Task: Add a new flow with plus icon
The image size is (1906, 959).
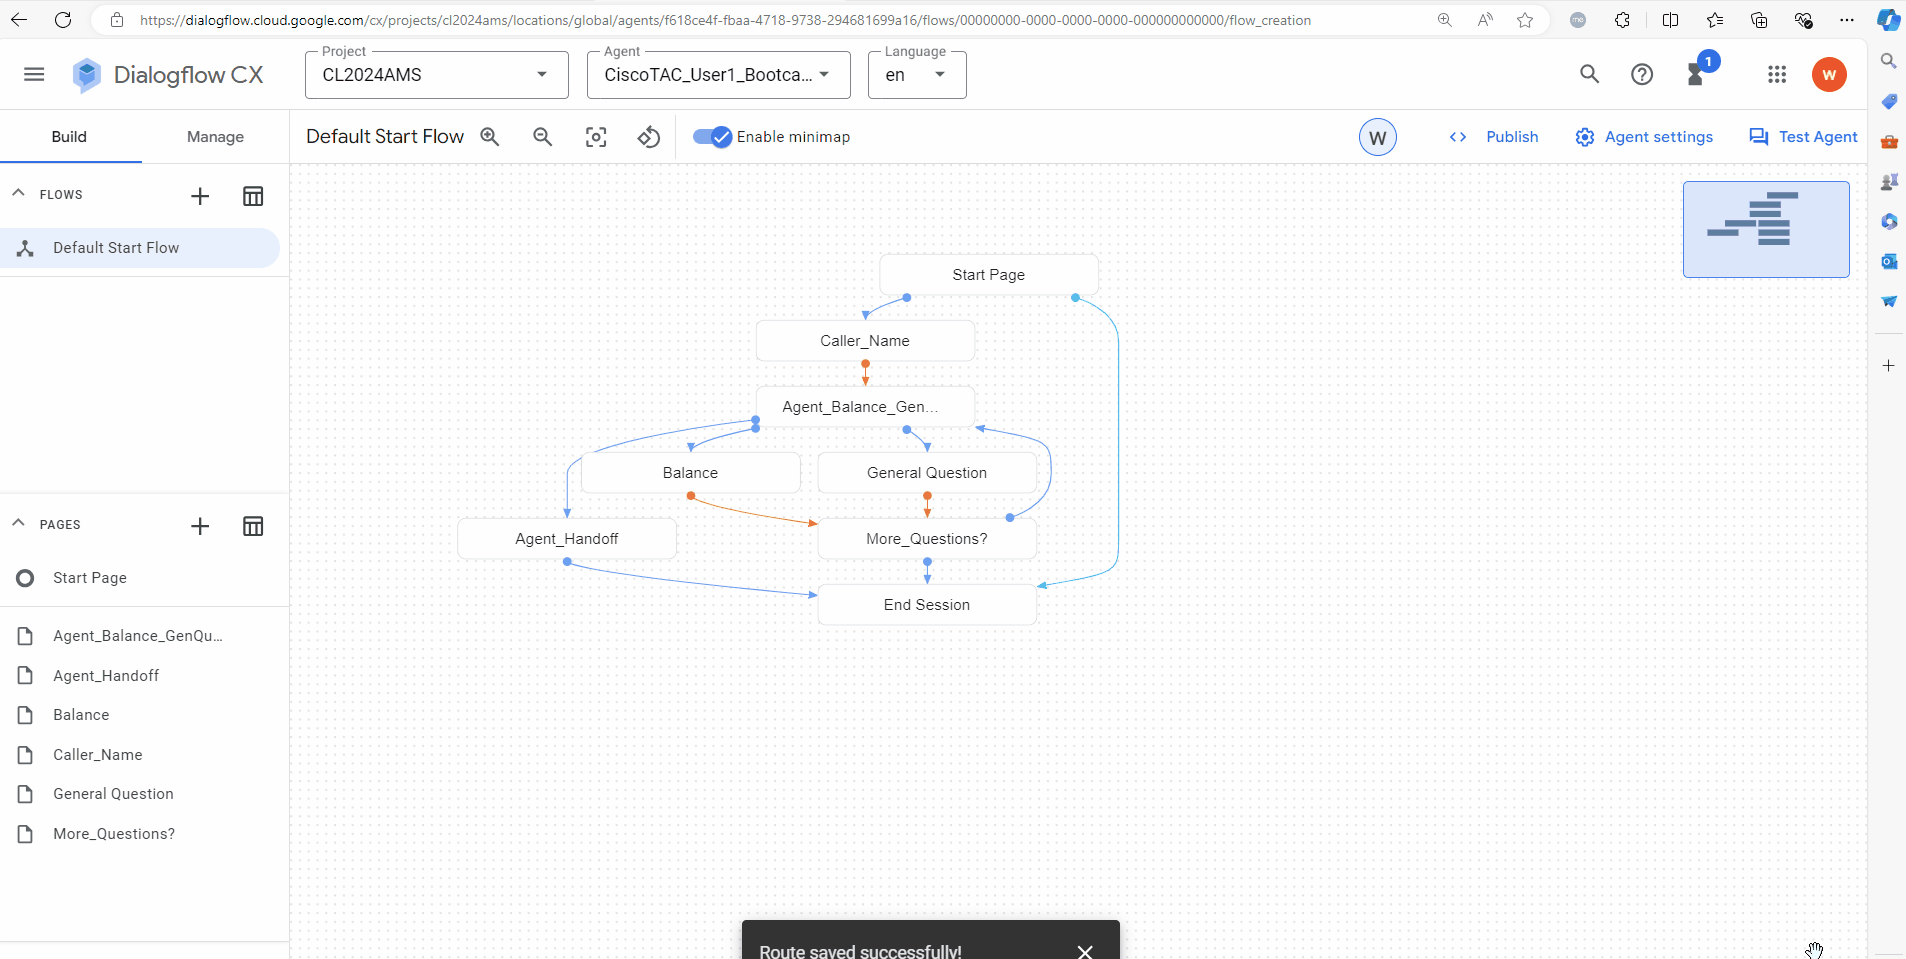Action: click(x=200, y=196)
